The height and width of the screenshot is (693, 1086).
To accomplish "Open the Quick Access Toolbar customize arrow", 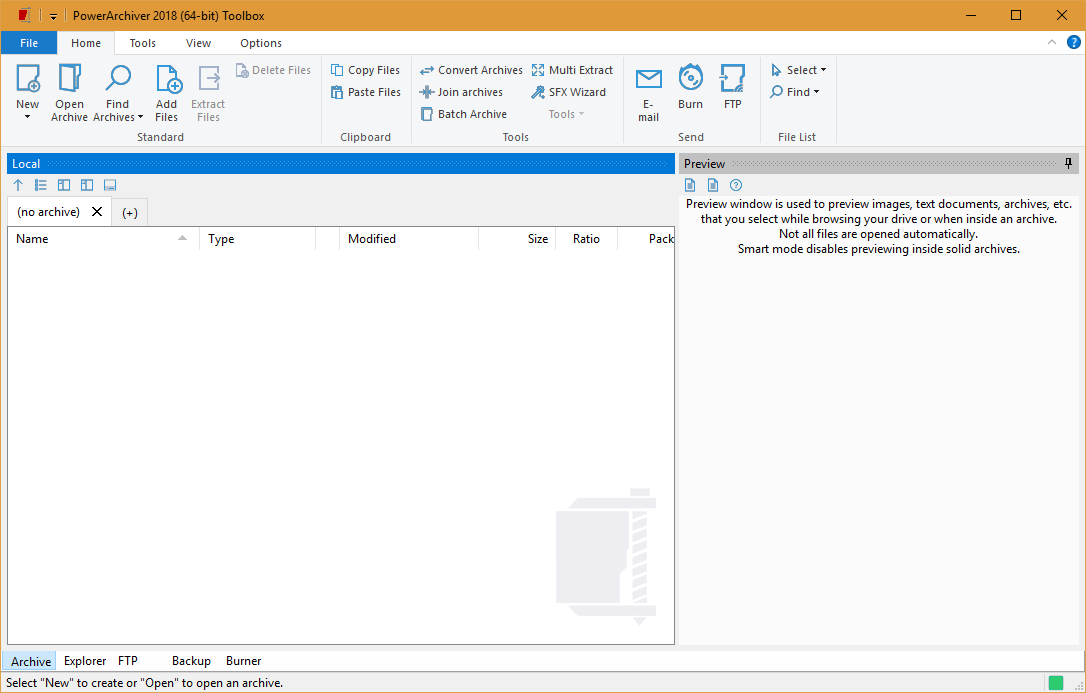I will (x=53, y=16).
